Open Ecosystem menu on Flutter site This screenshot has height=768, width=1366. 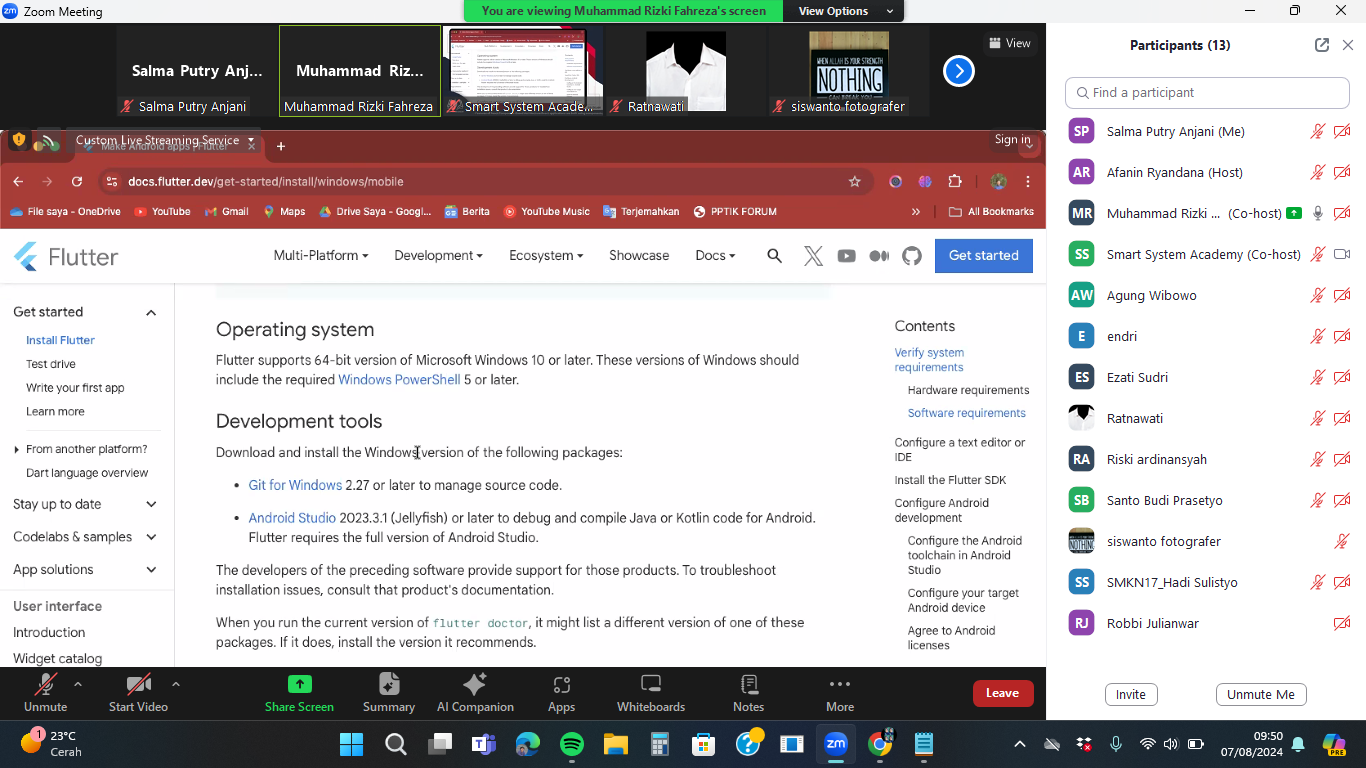[x=546, y=255]
